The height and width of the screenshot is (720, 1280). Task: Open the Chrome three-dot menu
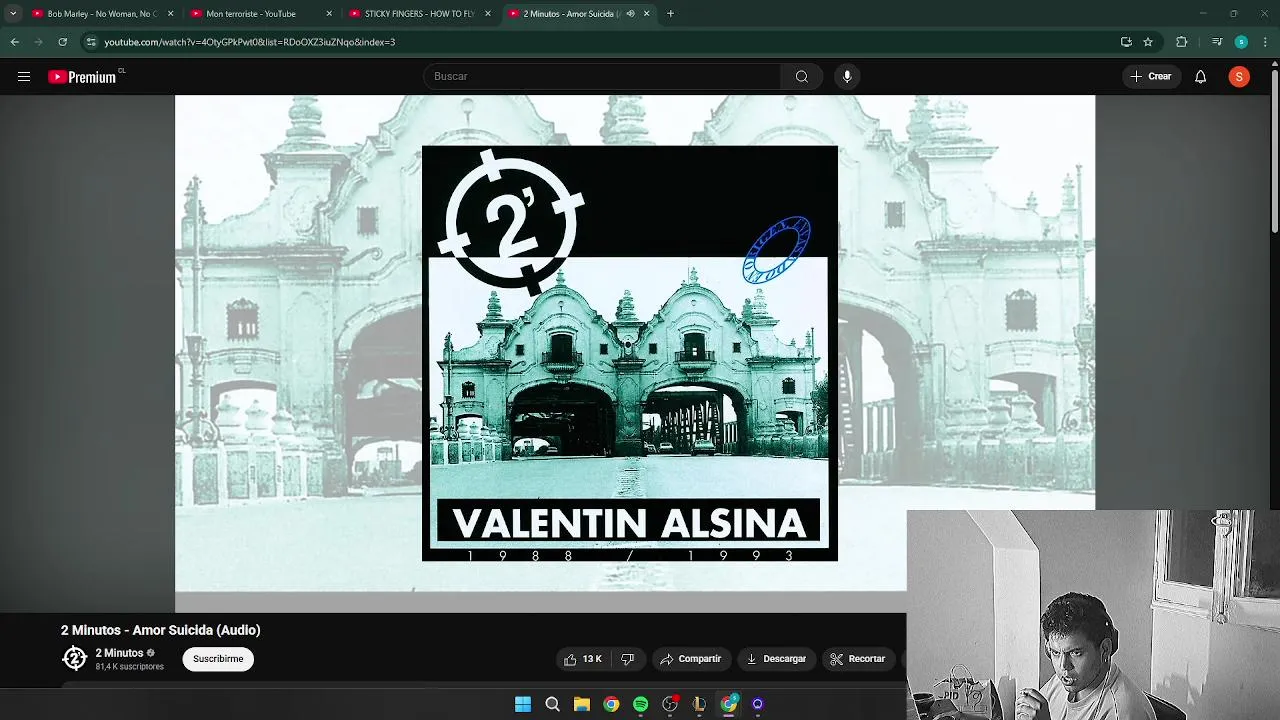pyautogui.click(x=1266, y=42)
